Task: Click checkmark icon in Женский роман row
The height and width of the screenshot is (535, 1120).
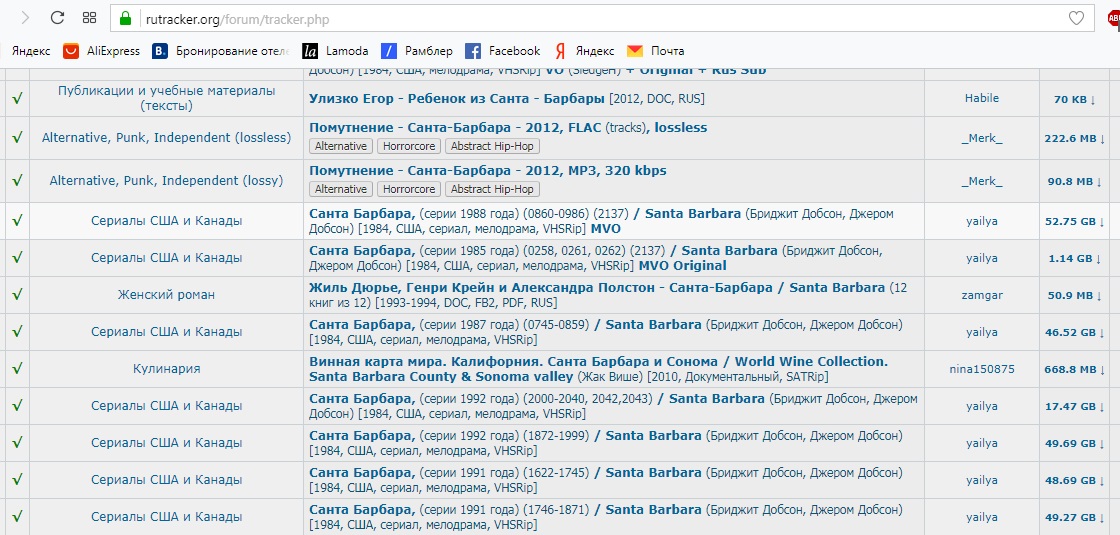Action: pos(16,294)
